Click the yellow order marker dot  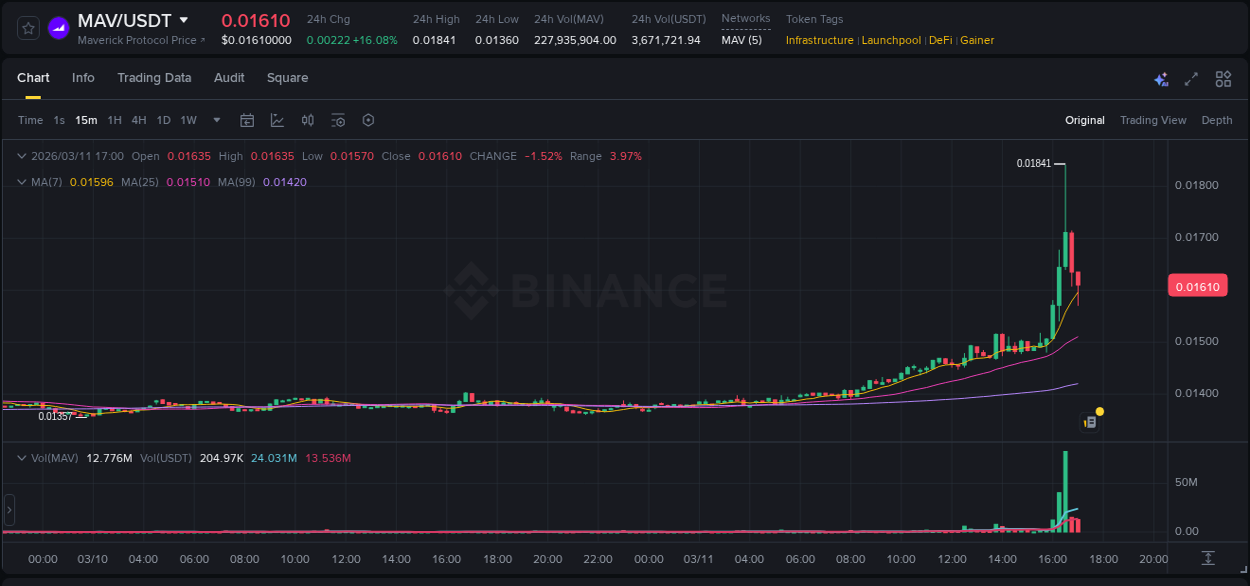click(x=1098, y=411)
